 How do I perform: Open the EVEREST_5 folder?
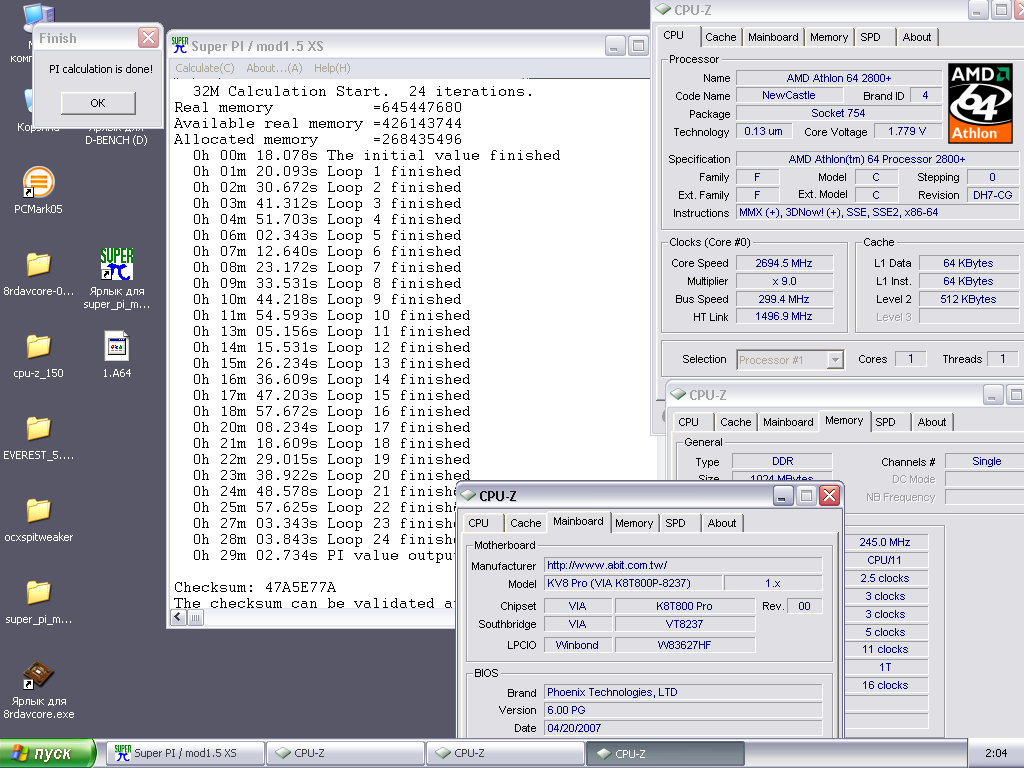tap(39, 428)
